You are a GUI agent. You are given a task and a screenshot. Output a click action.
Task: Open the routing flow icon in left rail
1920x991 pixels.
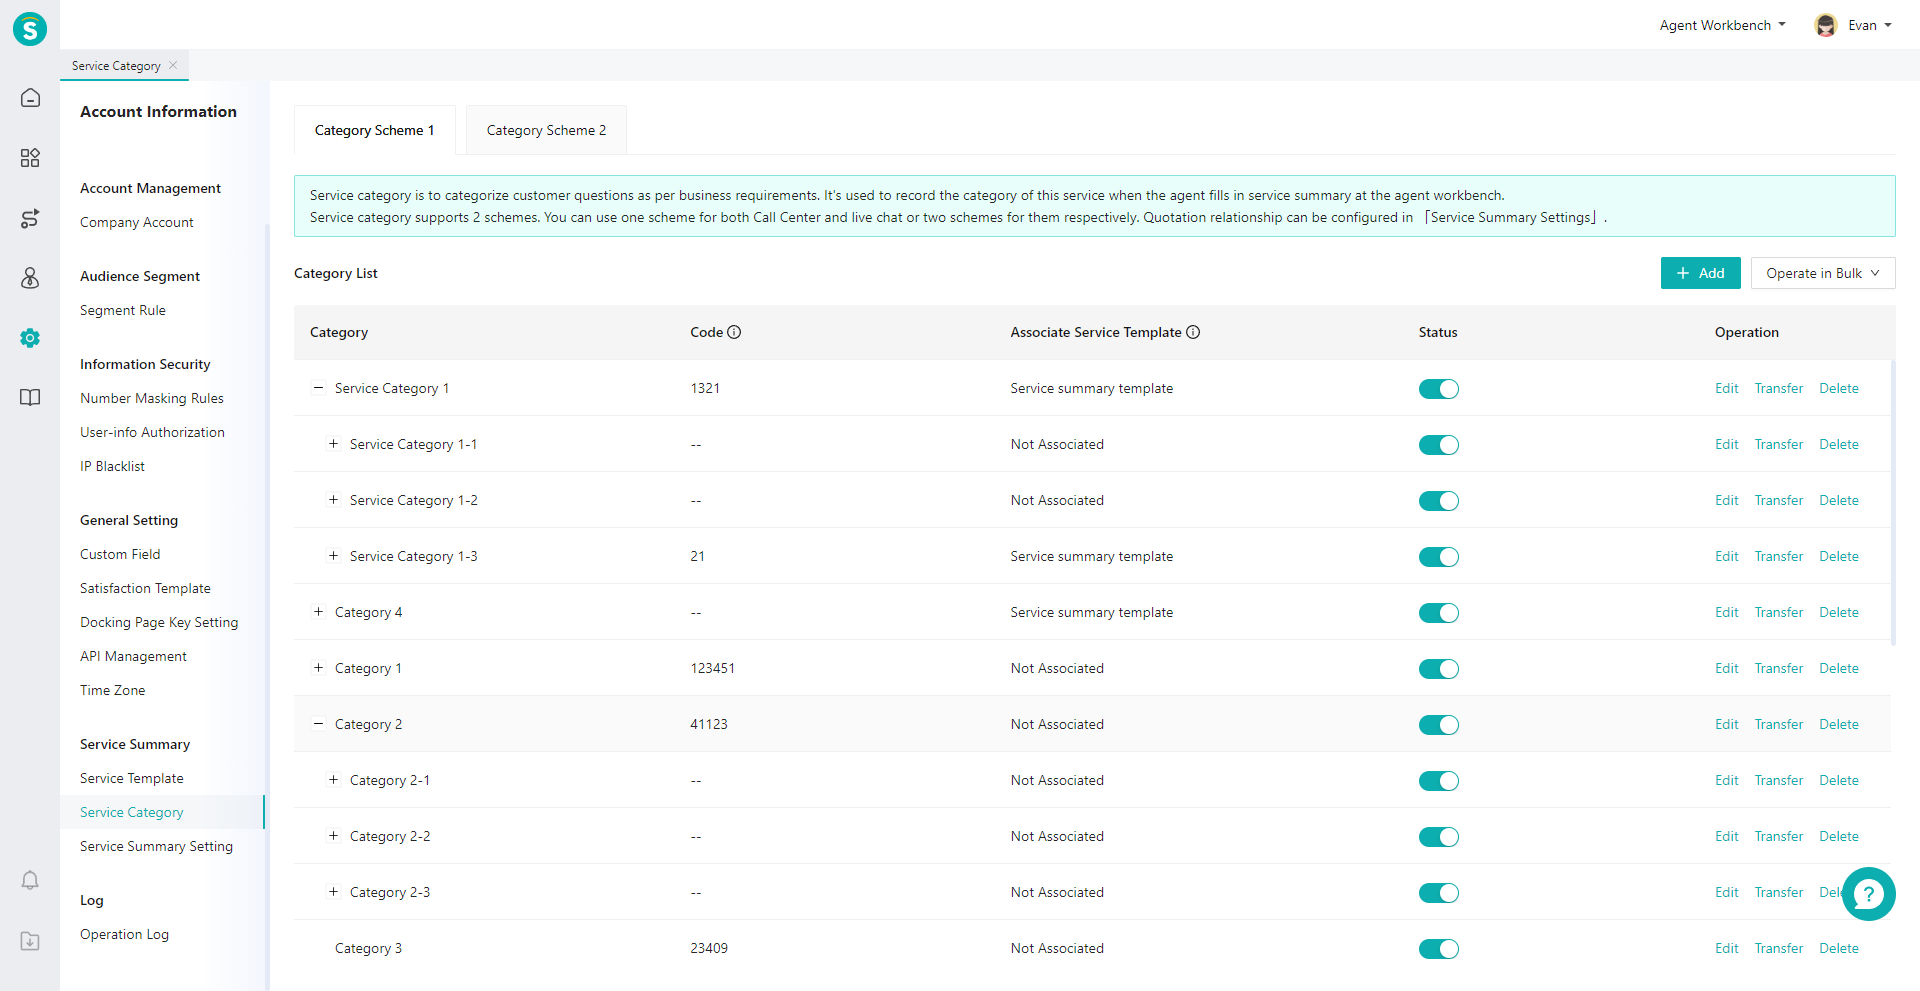click(x=30, y=218)
